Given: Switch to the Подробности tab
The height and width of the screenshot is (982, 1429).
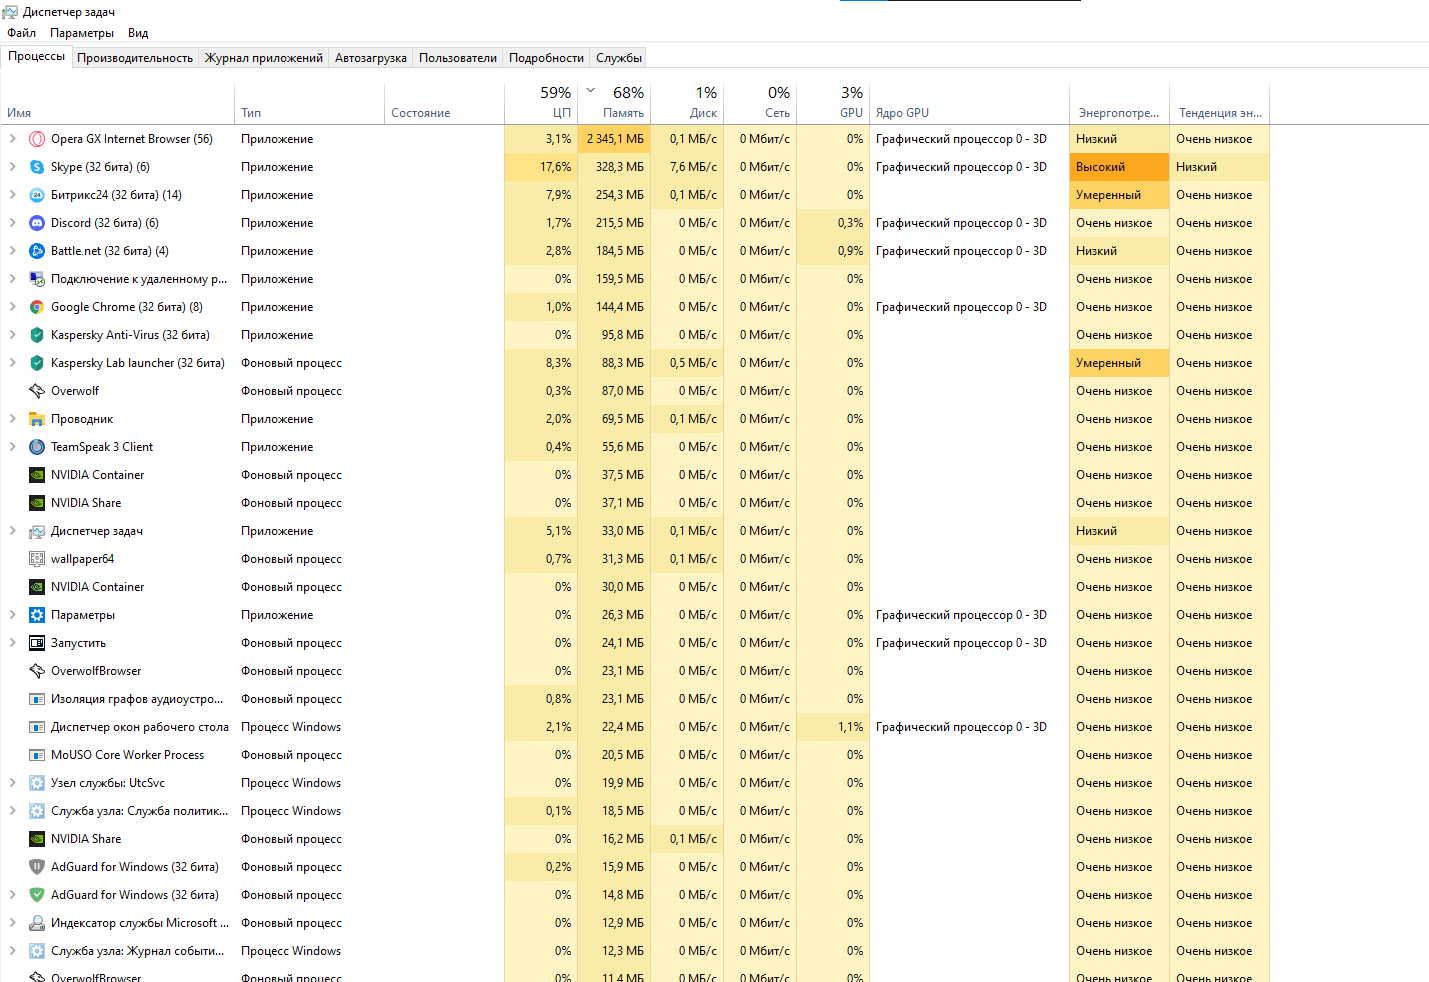Looking at the screenshot, I should [x=546, y=58].
